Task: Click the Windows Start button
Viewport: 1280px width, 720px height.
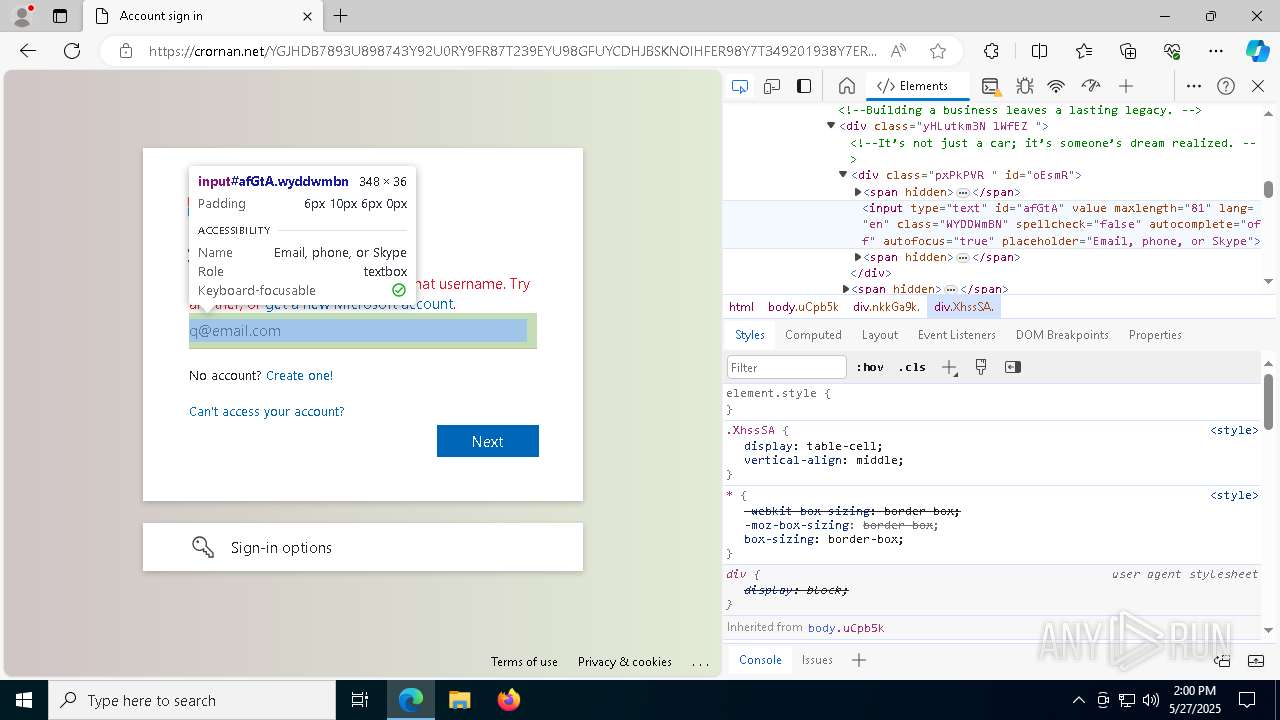Action: click(x=24, y=700)
